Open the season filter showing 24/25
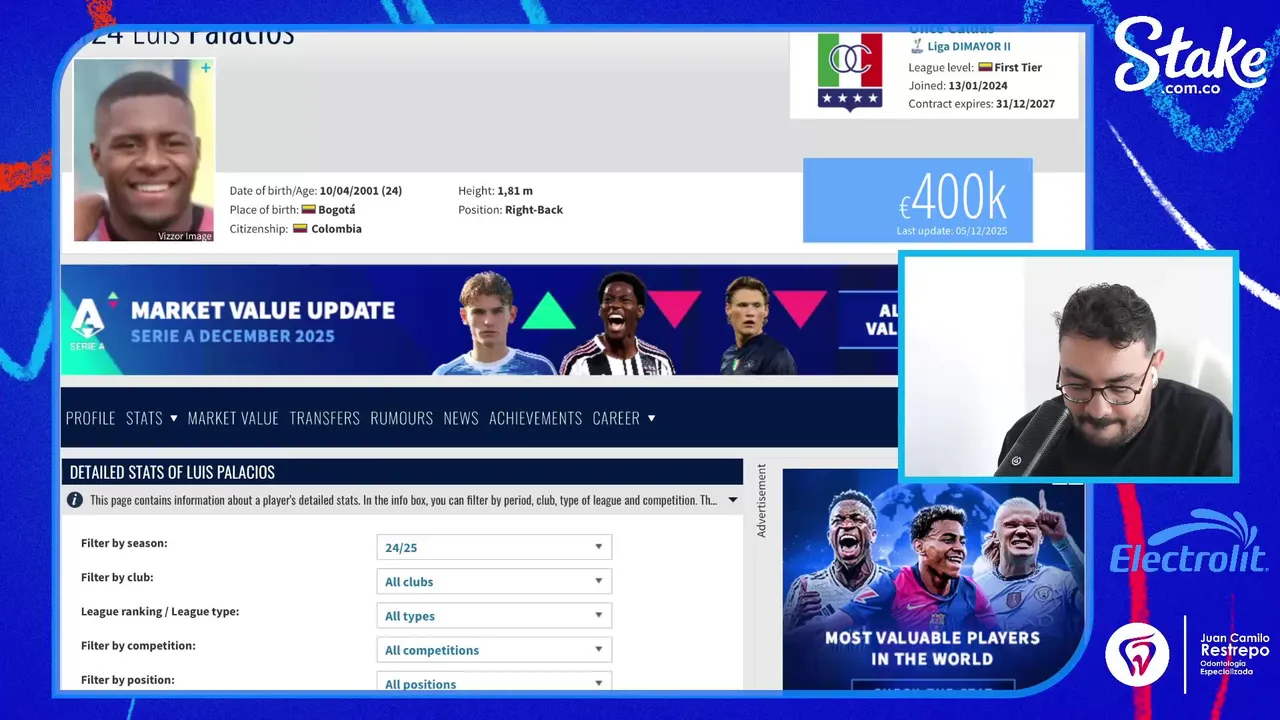The height and width of the screenshot is (720, 1280). coord(494,547)
